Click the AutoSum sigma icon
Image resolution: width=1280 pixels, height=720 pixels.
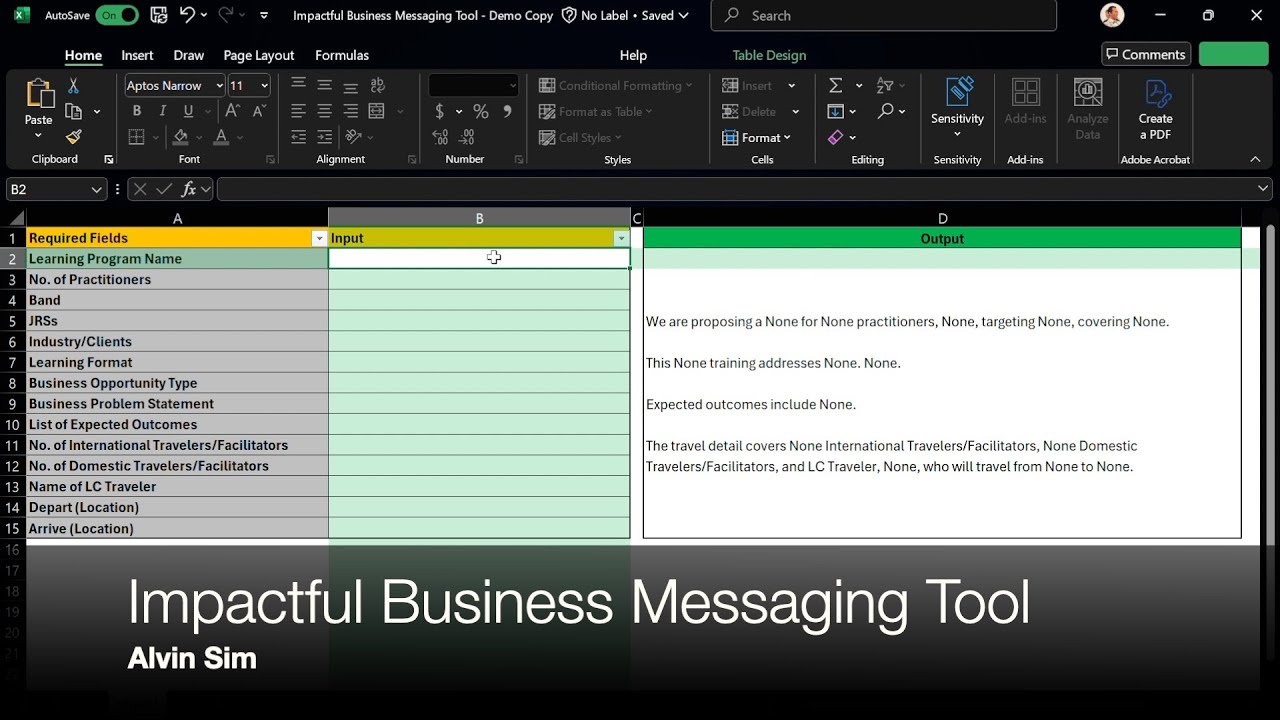836,86
